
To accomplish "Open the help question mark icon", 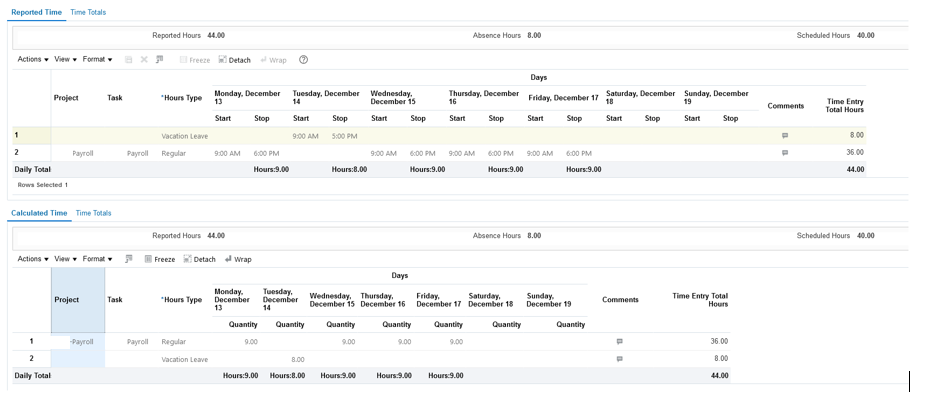I will point(304,60).
